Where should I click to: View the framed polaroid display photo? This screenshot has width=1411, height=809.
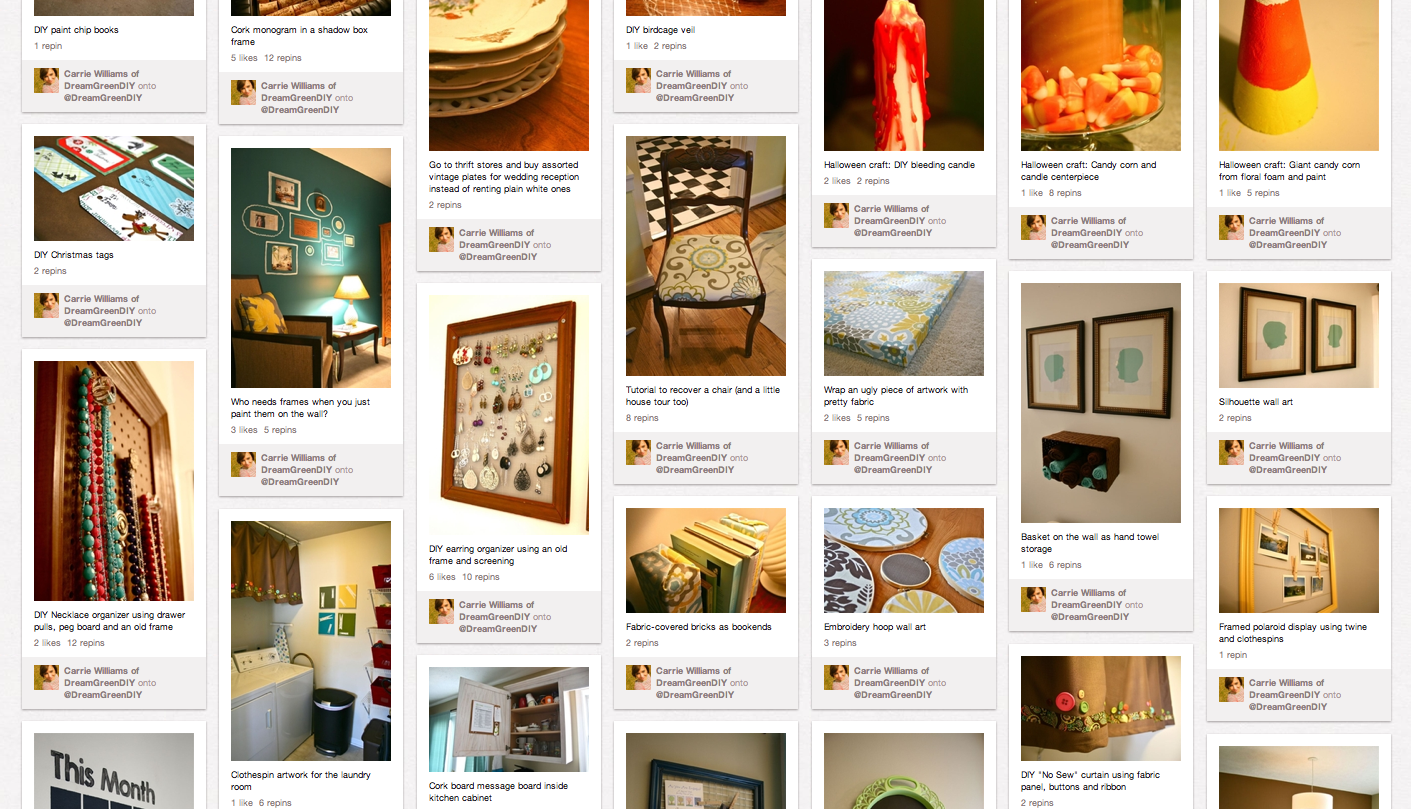pos(1299,560)
